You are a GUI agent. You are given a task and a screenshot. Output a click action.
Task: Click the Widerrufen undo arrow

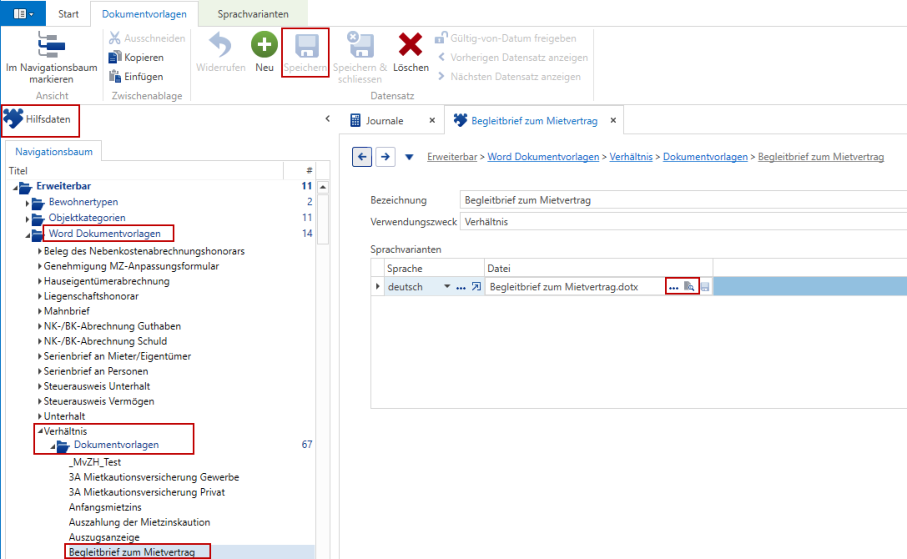click(x=220, y=45)
